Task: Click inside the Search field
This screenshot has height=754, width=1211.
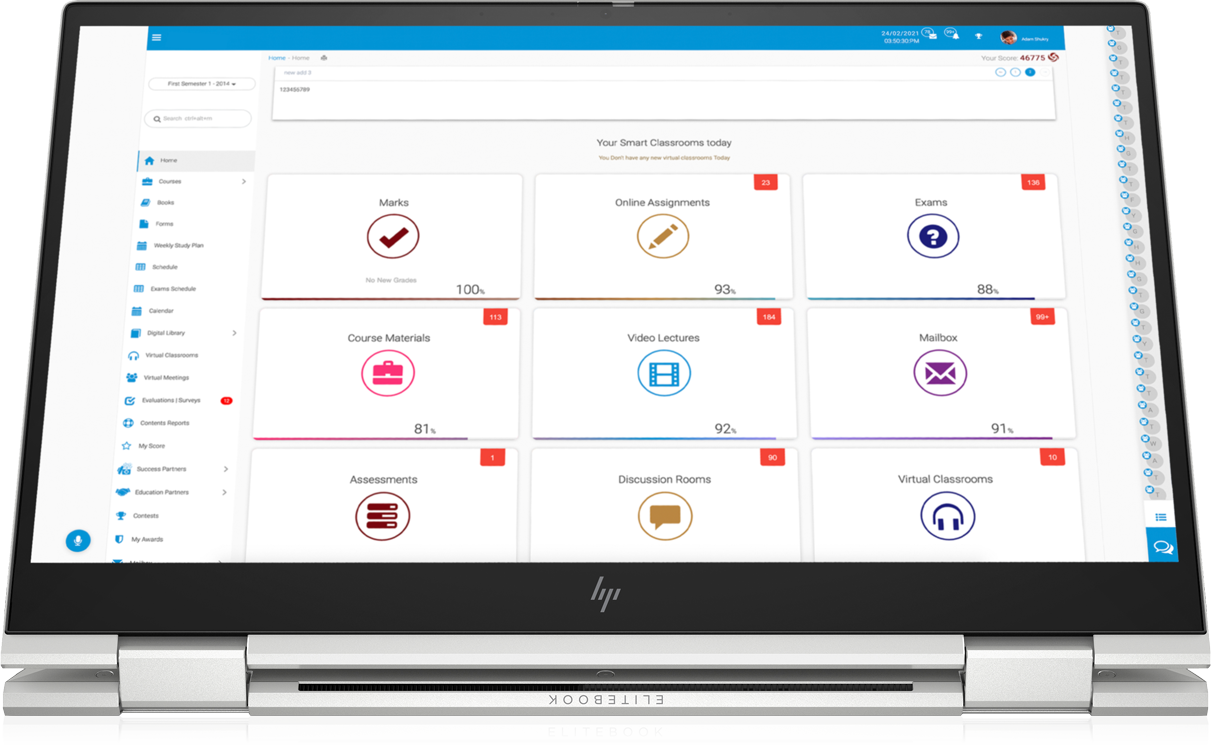Action: 198,119
